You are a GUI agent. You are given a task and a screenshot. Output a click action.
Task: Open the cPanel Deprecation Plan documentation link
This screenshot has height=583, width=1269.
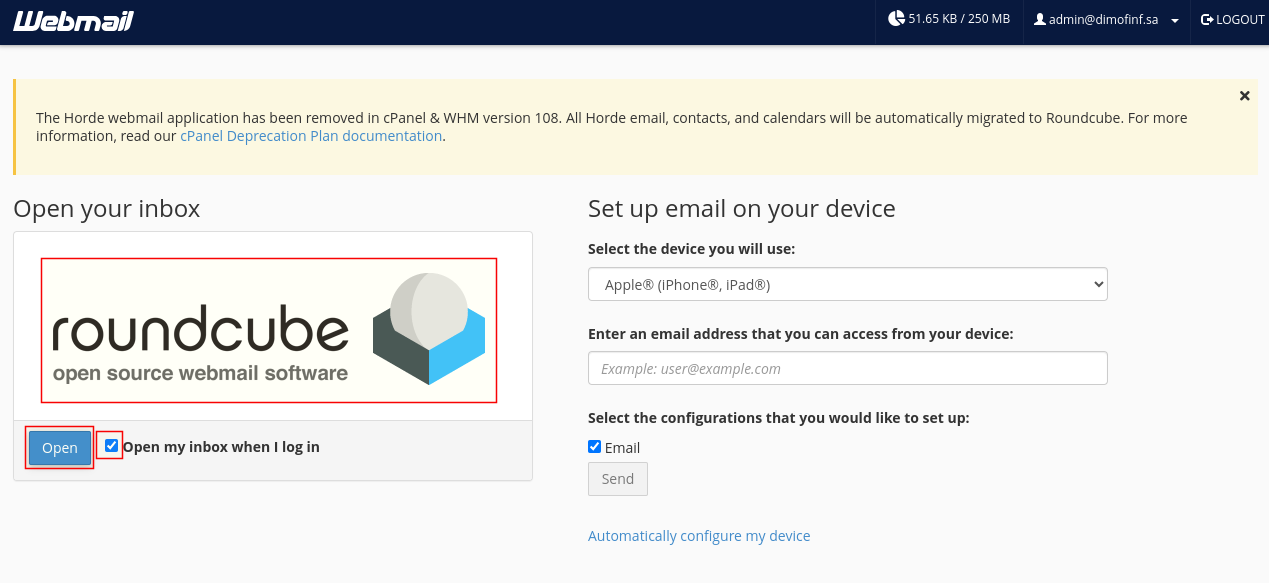(x=311, y=136)
